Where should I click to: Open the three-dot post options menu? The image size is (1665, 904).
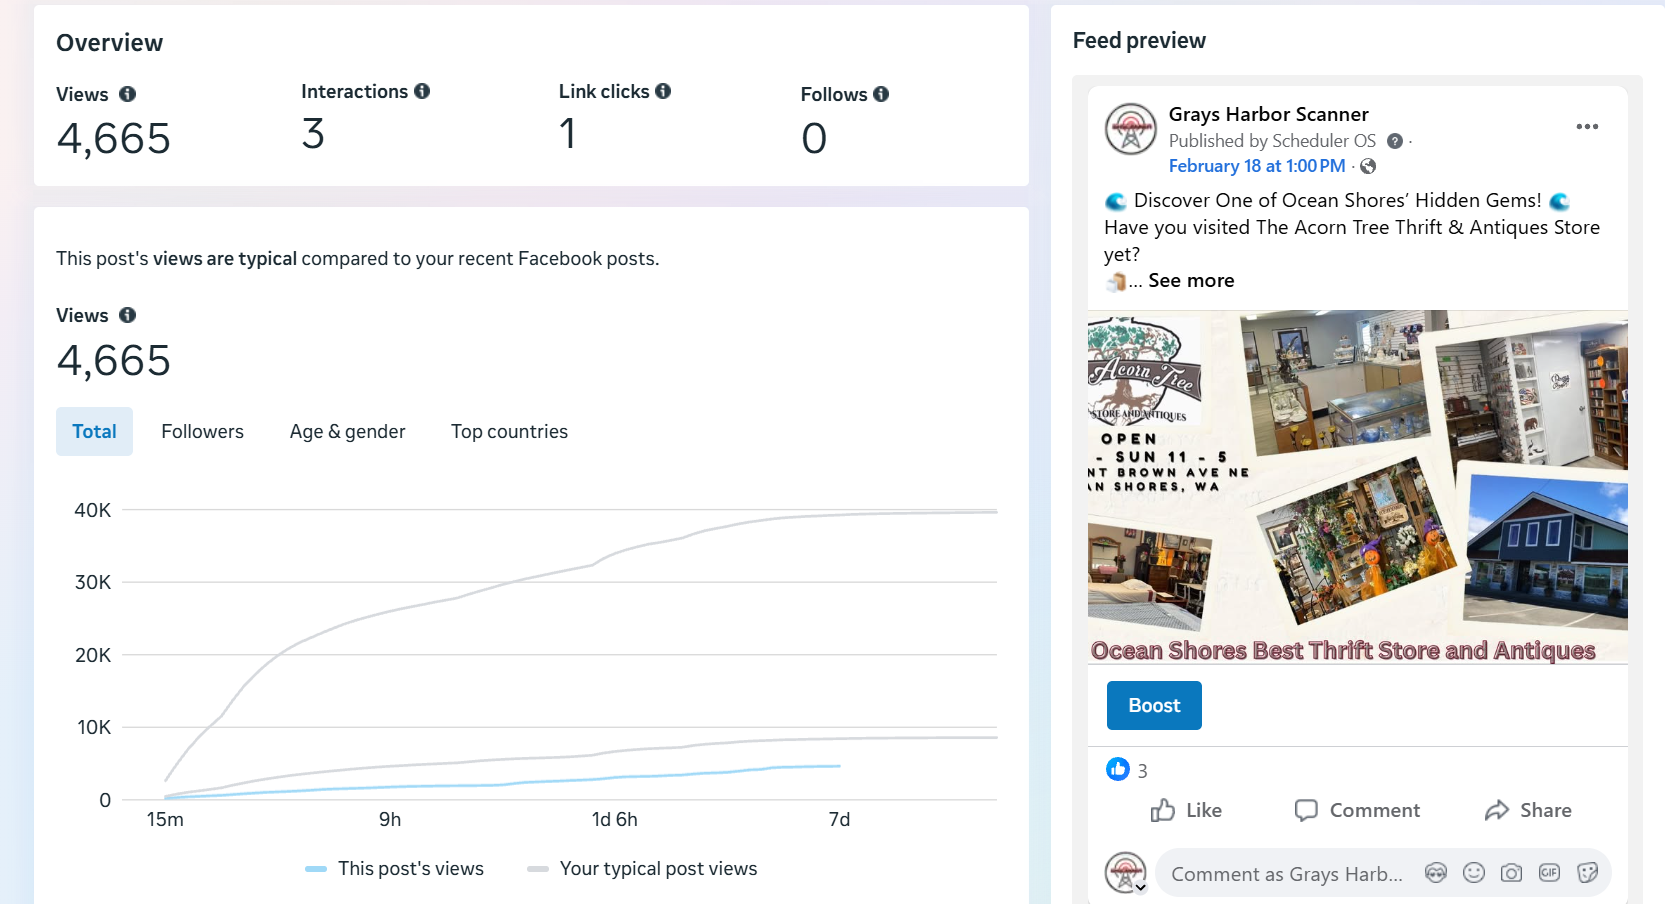(x=1587, y=126)
